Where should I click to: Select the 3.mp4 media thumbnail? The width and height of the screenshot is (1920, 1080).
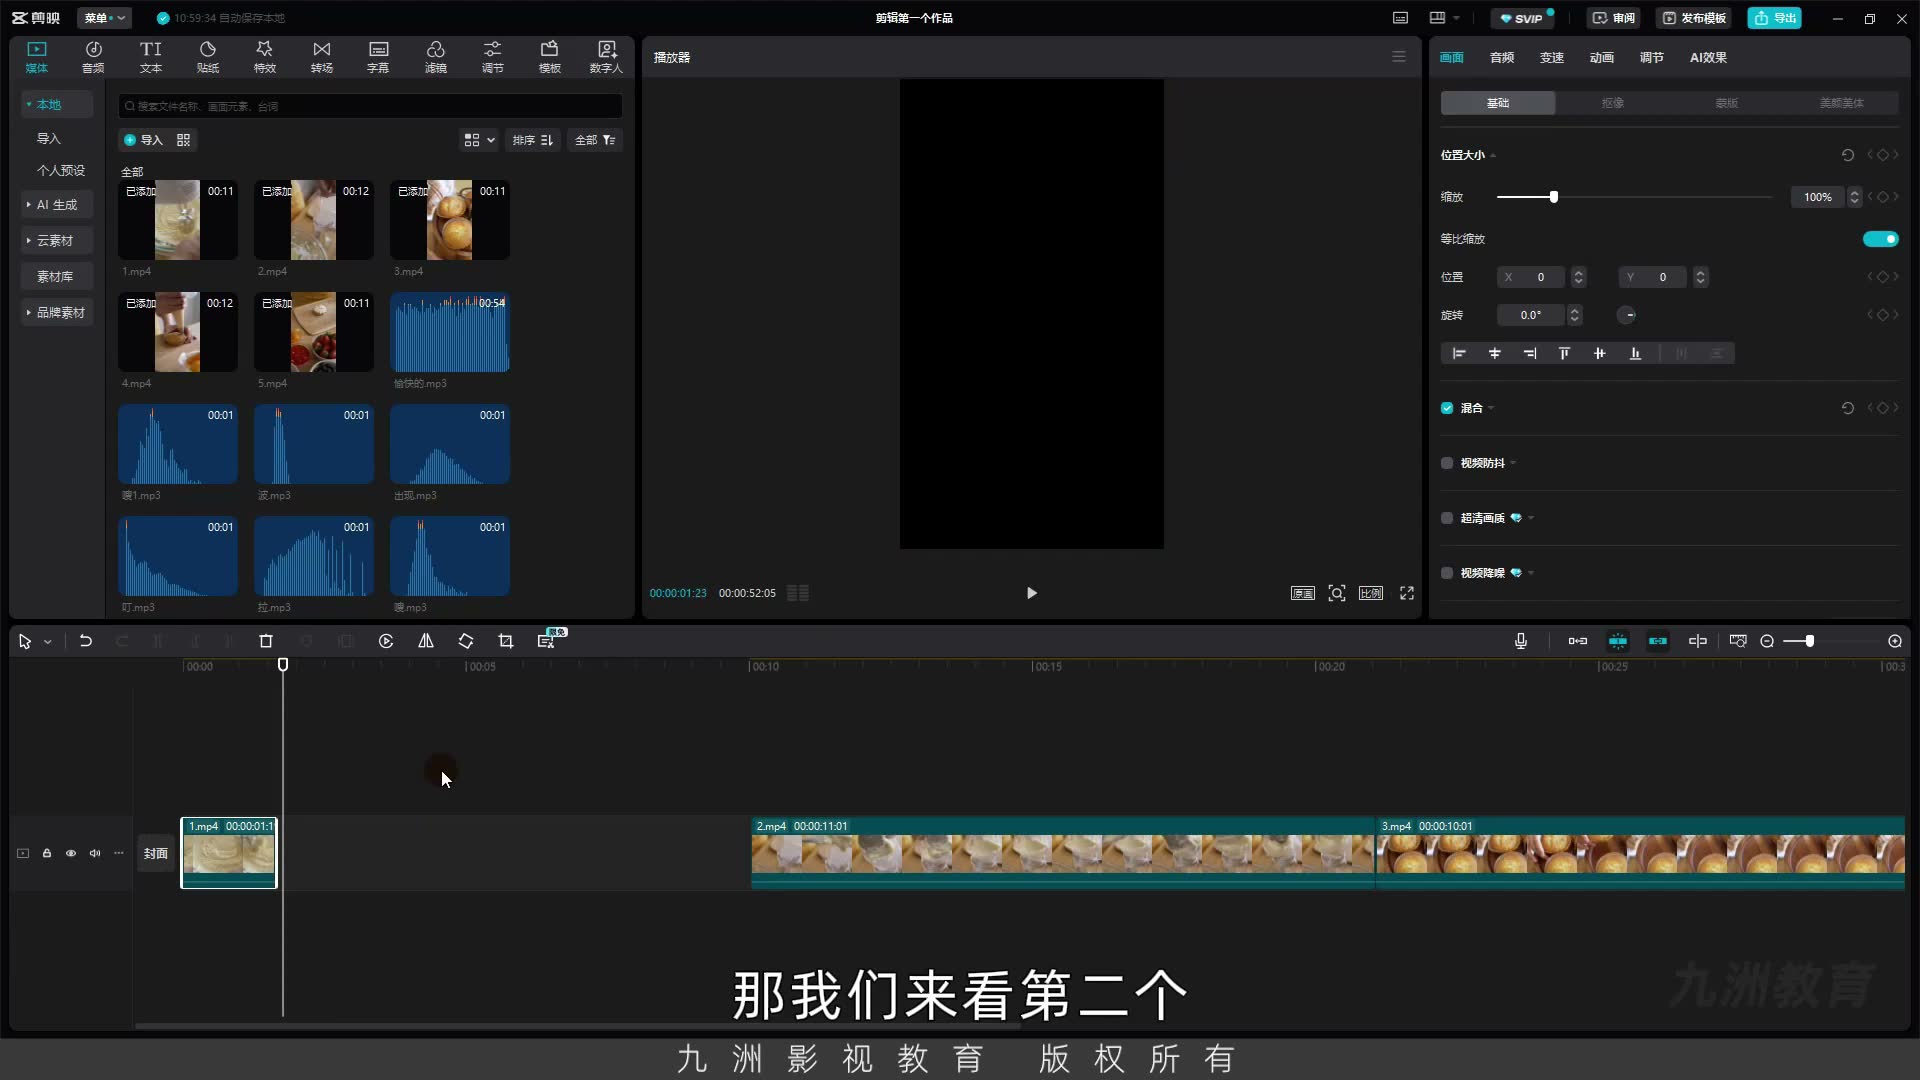[450, 220]
